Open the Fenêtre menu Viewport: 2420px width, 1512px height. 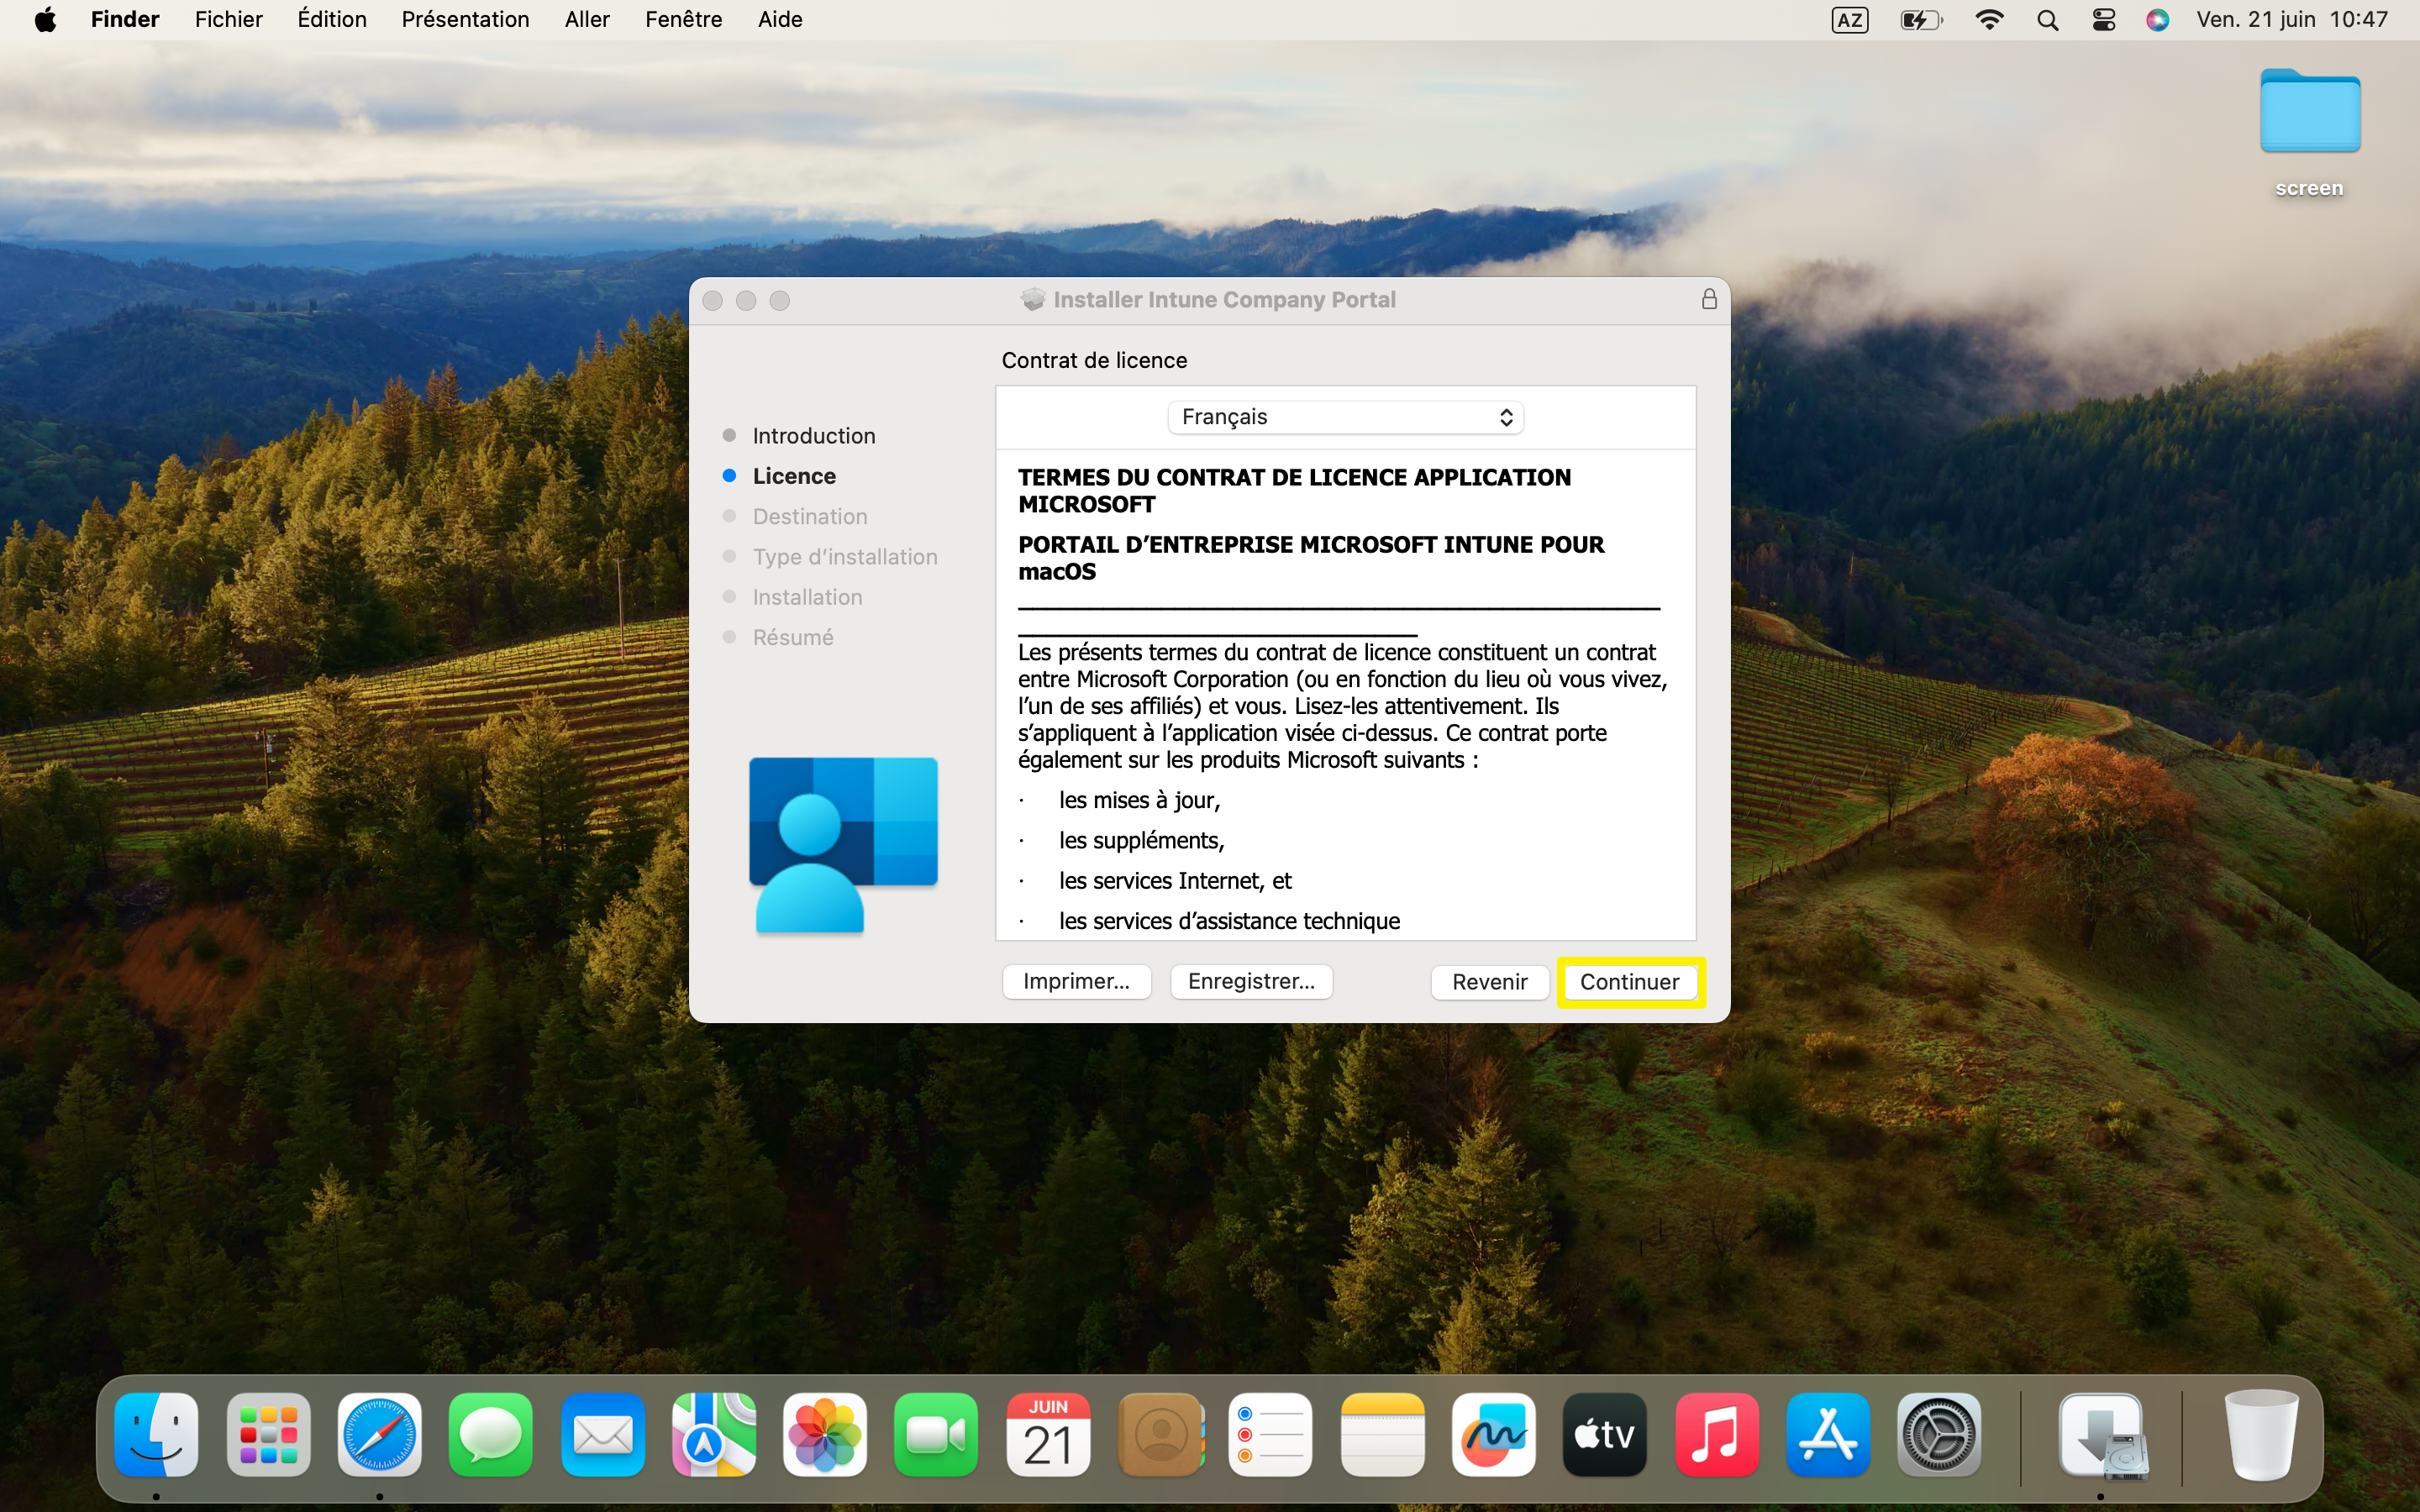click(x=683, y=20)
